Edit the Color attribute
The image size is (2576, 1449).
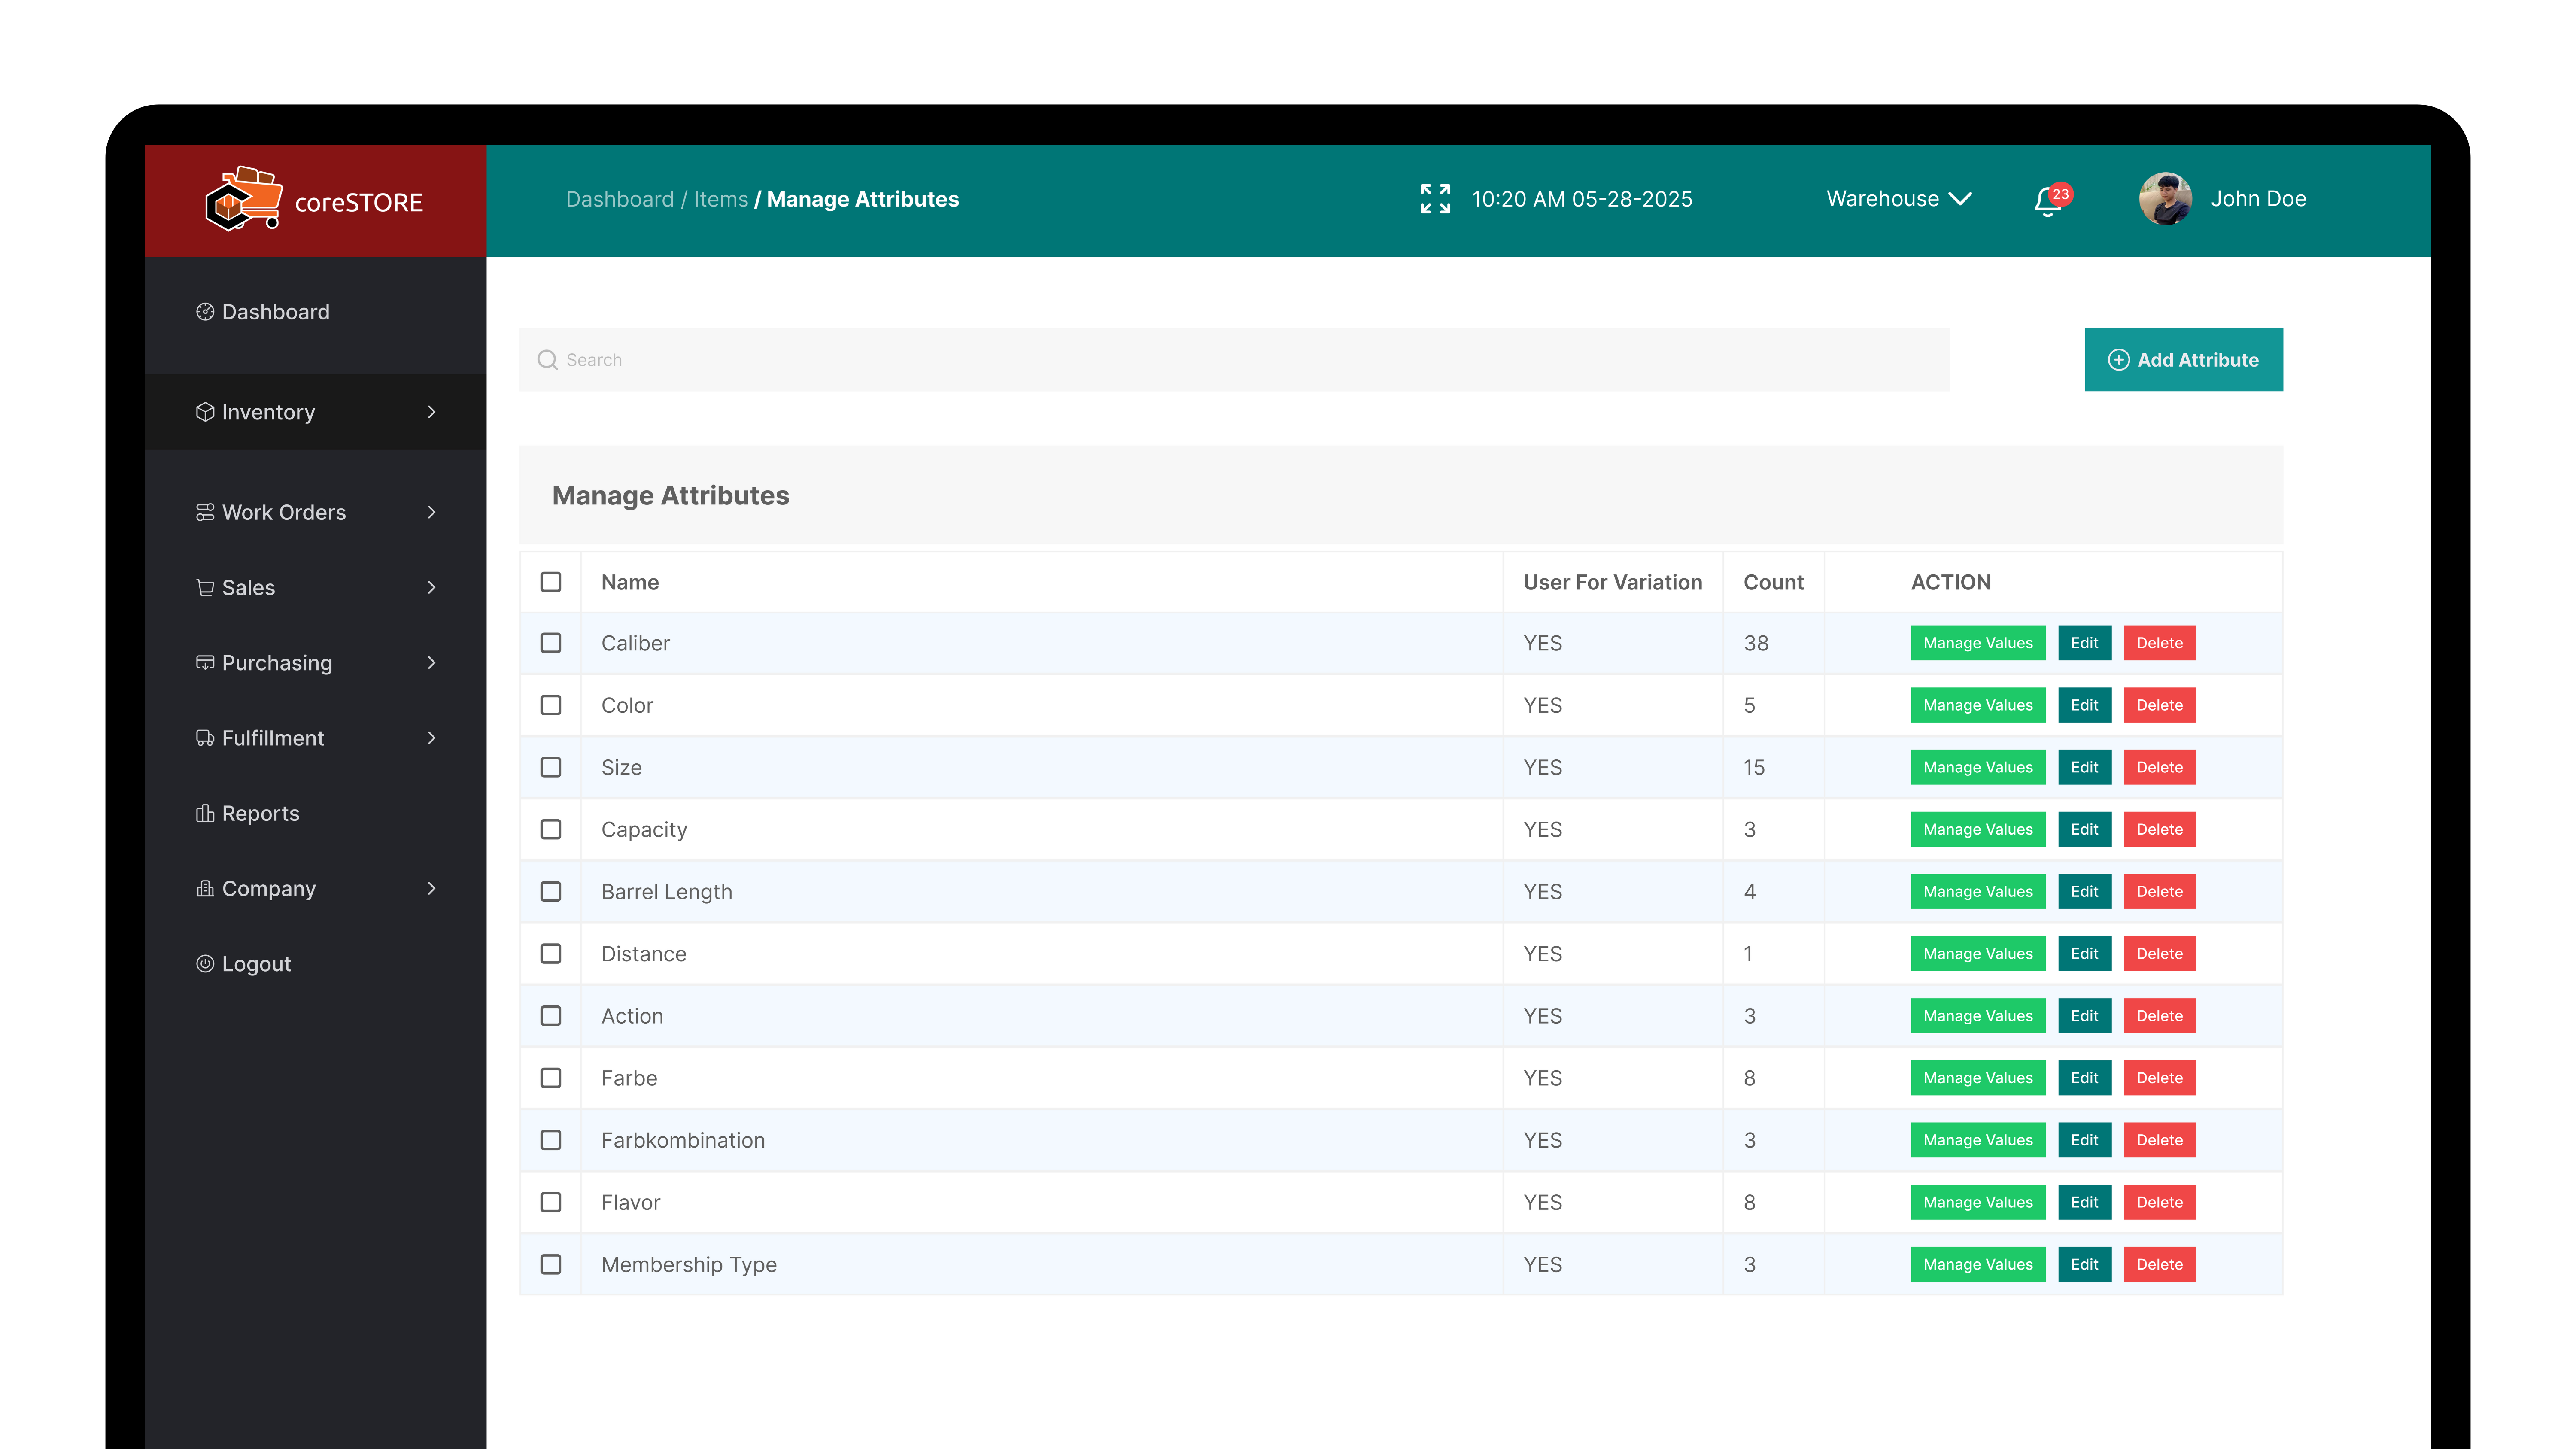click(x=2085, y=705)
